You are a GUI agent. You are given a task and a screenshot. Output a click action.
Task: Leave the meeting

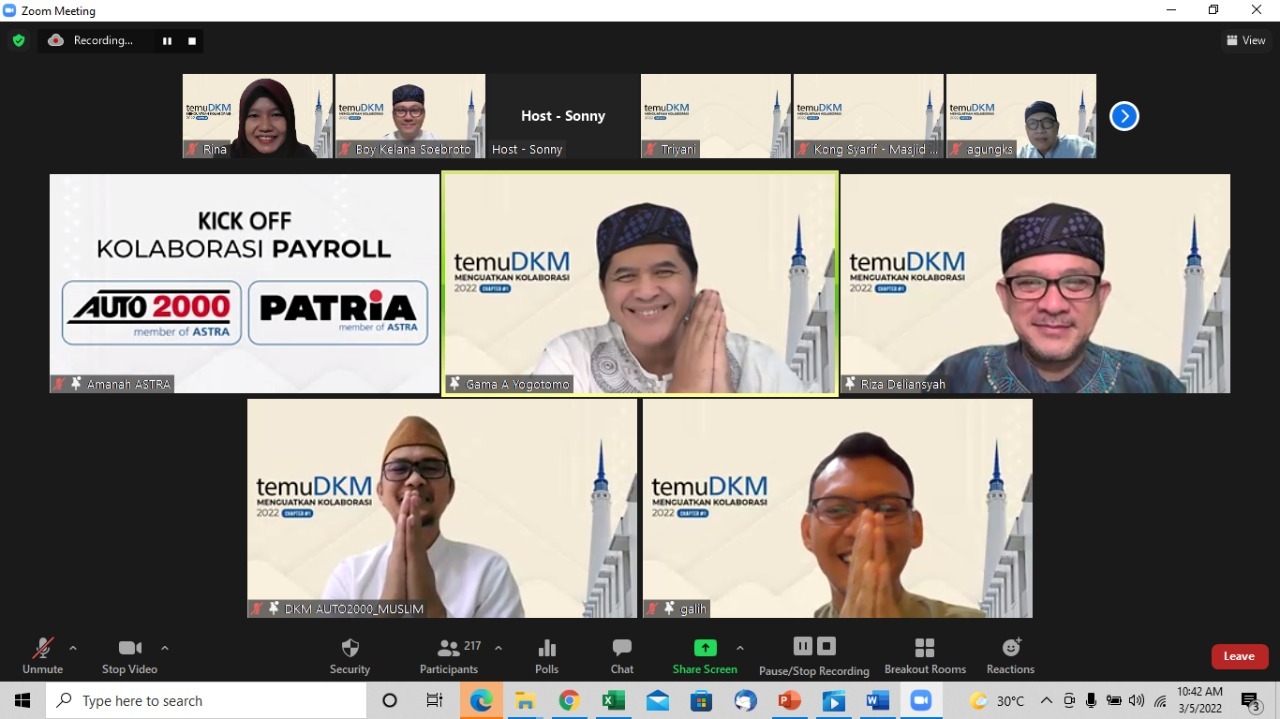click(x=1239, y=656)
